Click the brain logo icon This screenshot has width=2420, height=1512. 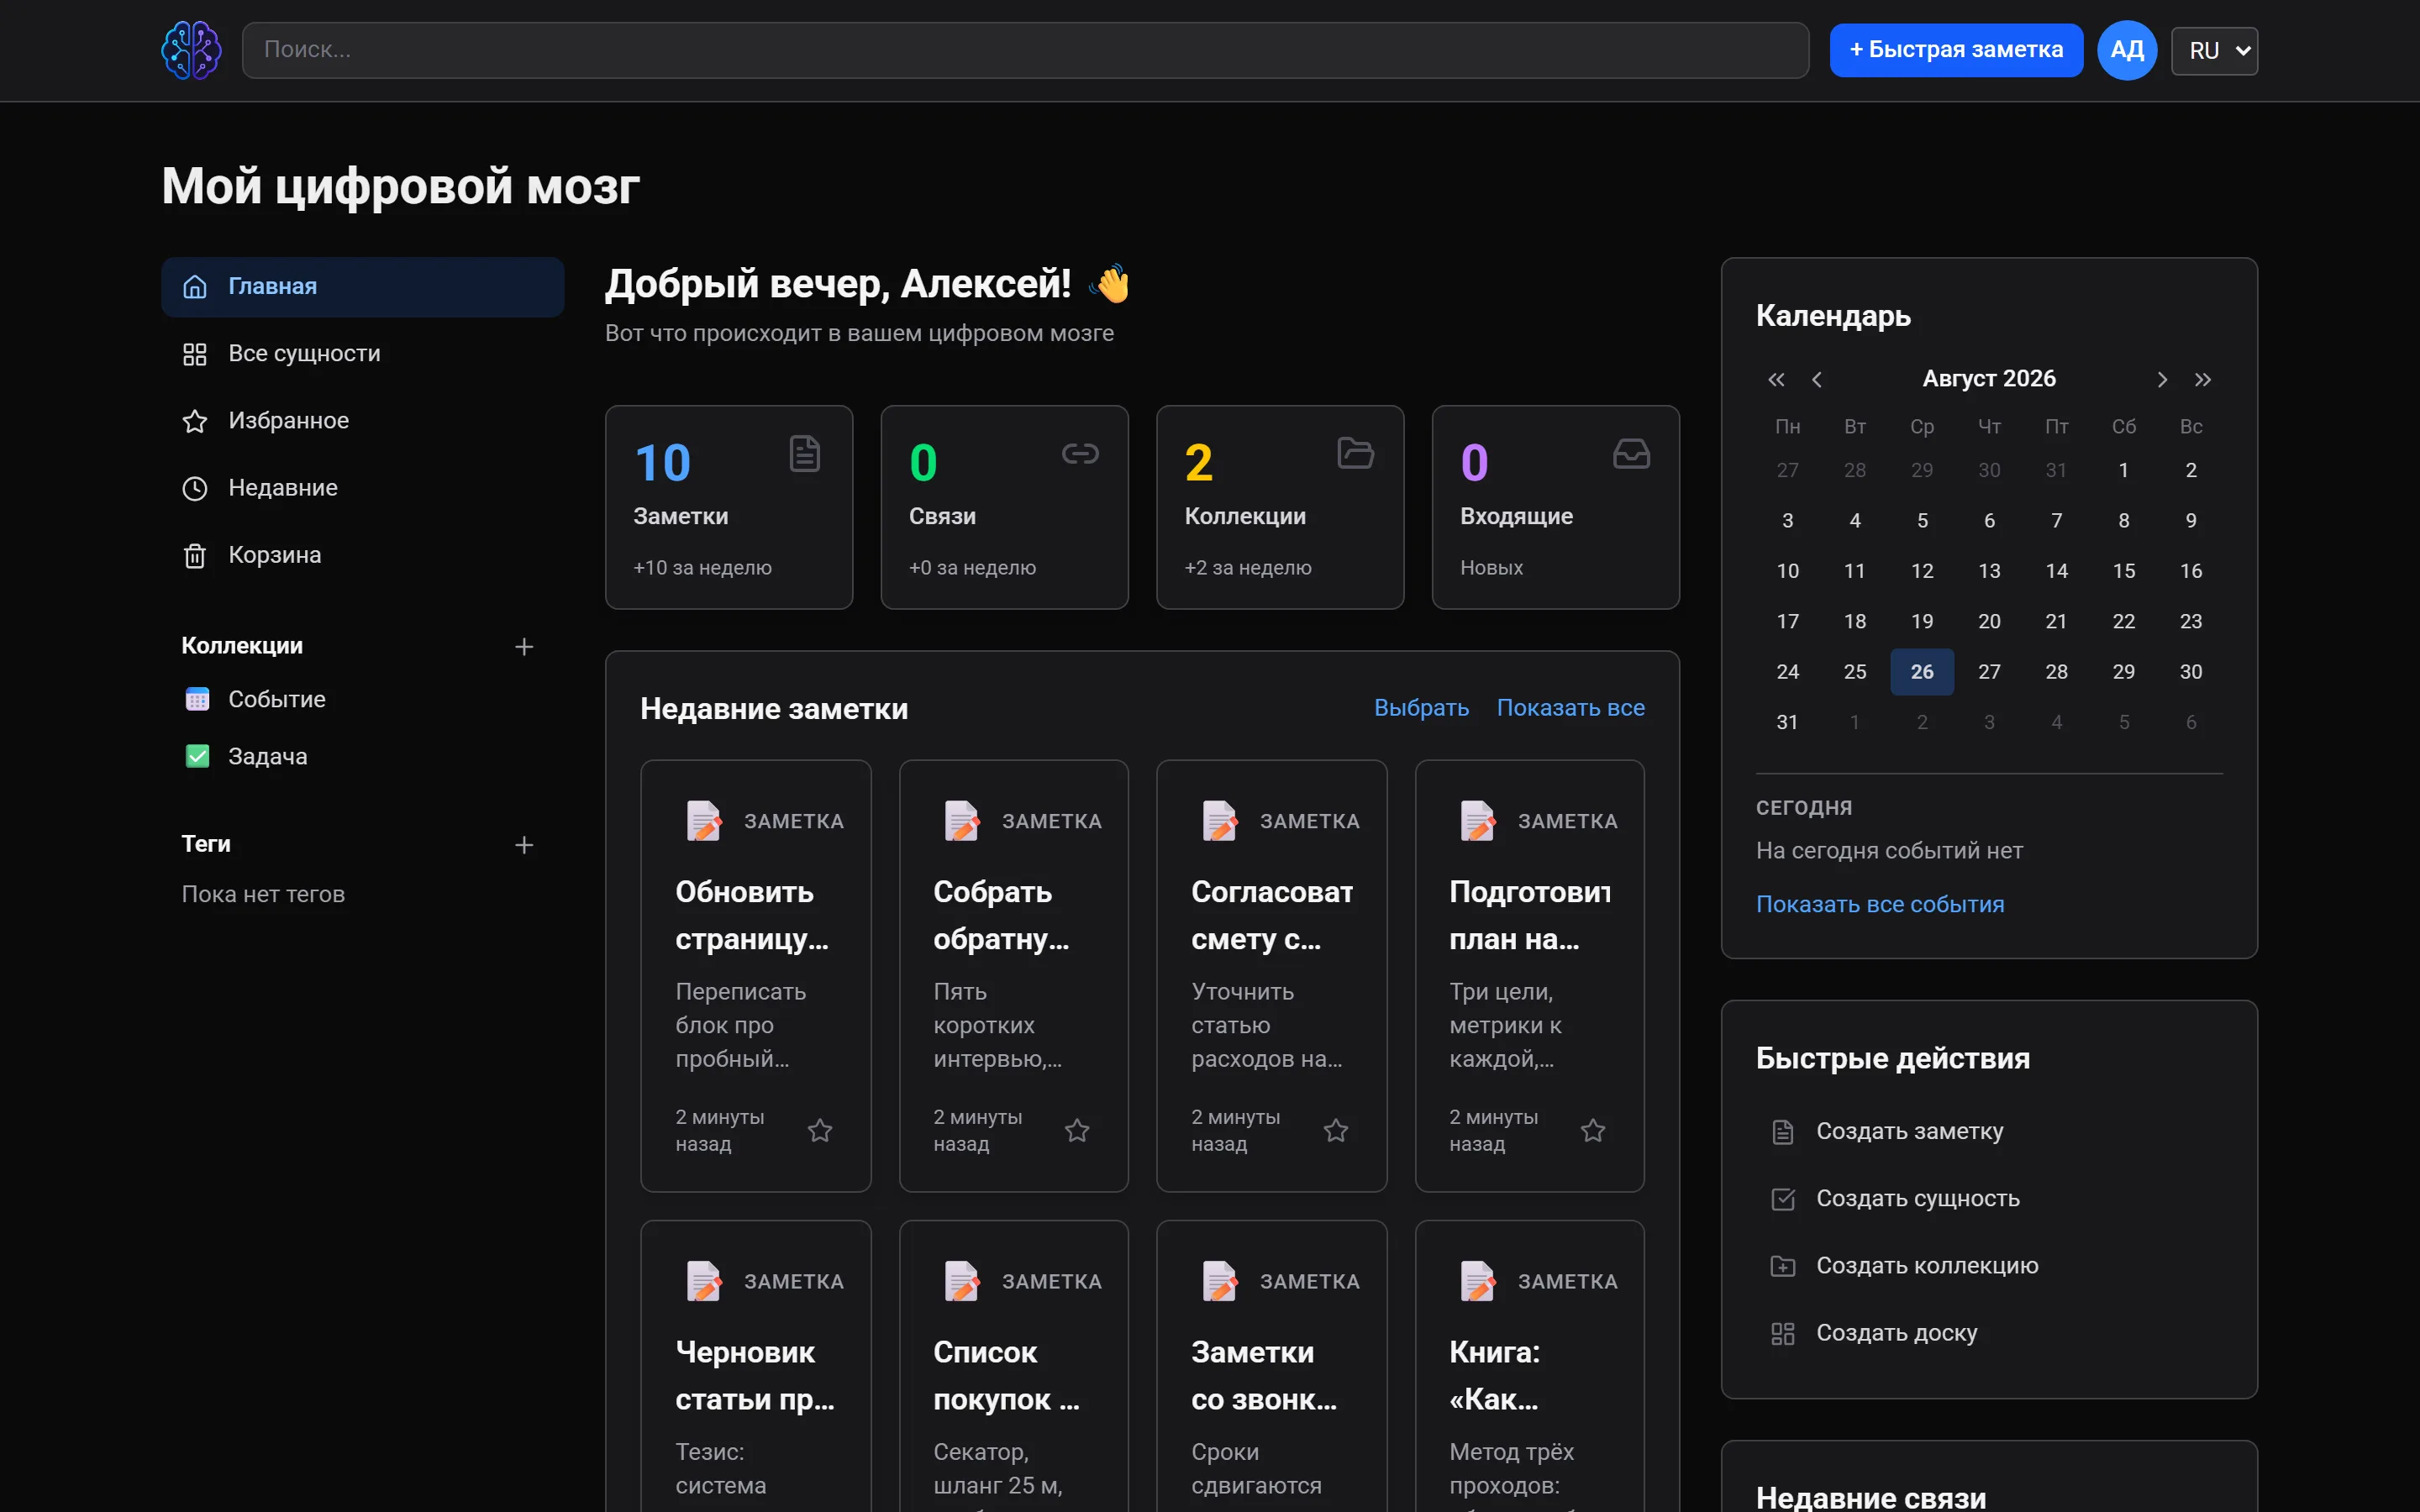(191, 50)
